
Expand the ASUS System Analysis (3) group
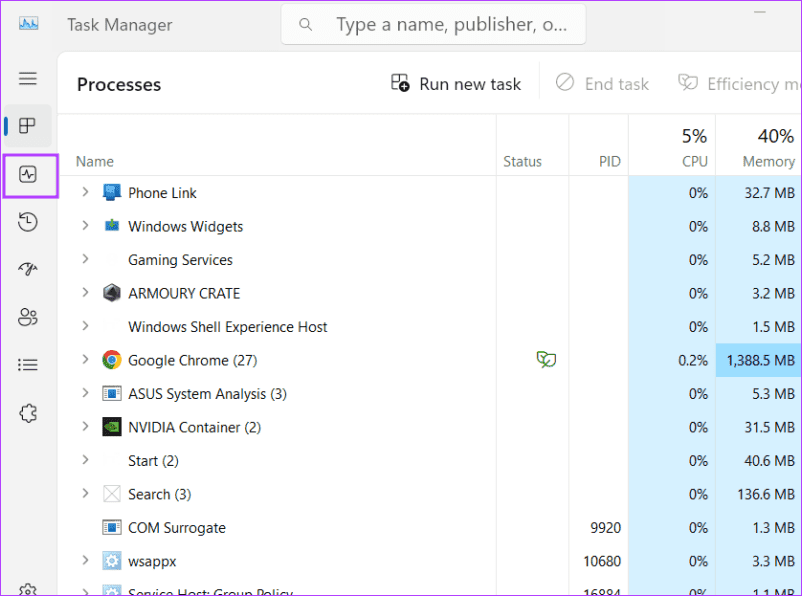tap(85, 393)
